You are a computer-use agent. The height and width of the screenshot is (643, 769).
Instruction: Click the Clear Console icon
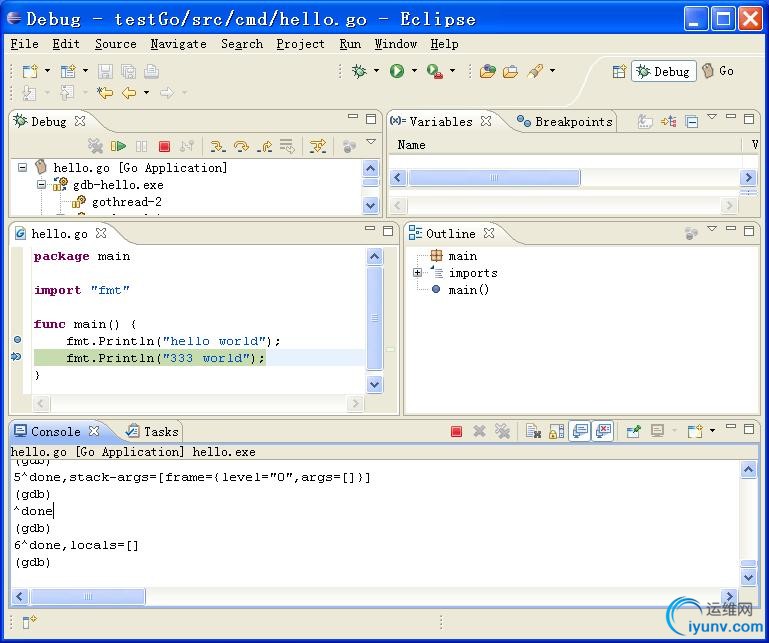point(533,432)
